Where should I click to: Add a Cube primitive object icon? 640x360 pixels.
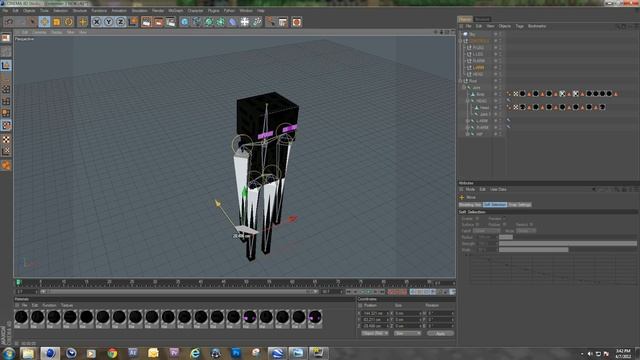point(184,22)
